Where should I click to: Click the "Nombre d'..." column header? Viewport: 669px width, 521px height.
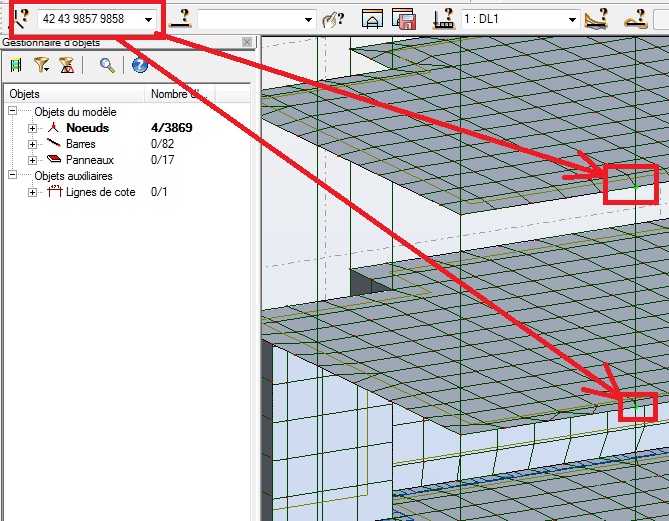[180, 94]
